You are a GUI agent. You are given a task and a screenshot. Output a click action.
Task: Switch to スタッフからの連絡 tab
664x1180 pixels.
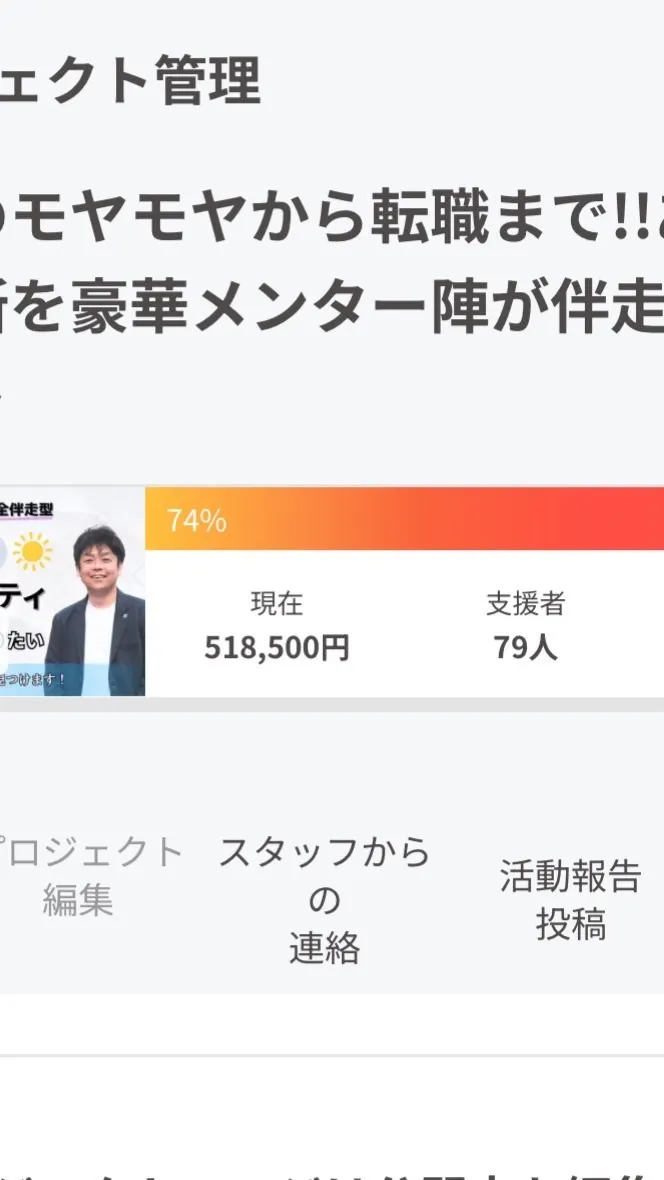(324, 900)
